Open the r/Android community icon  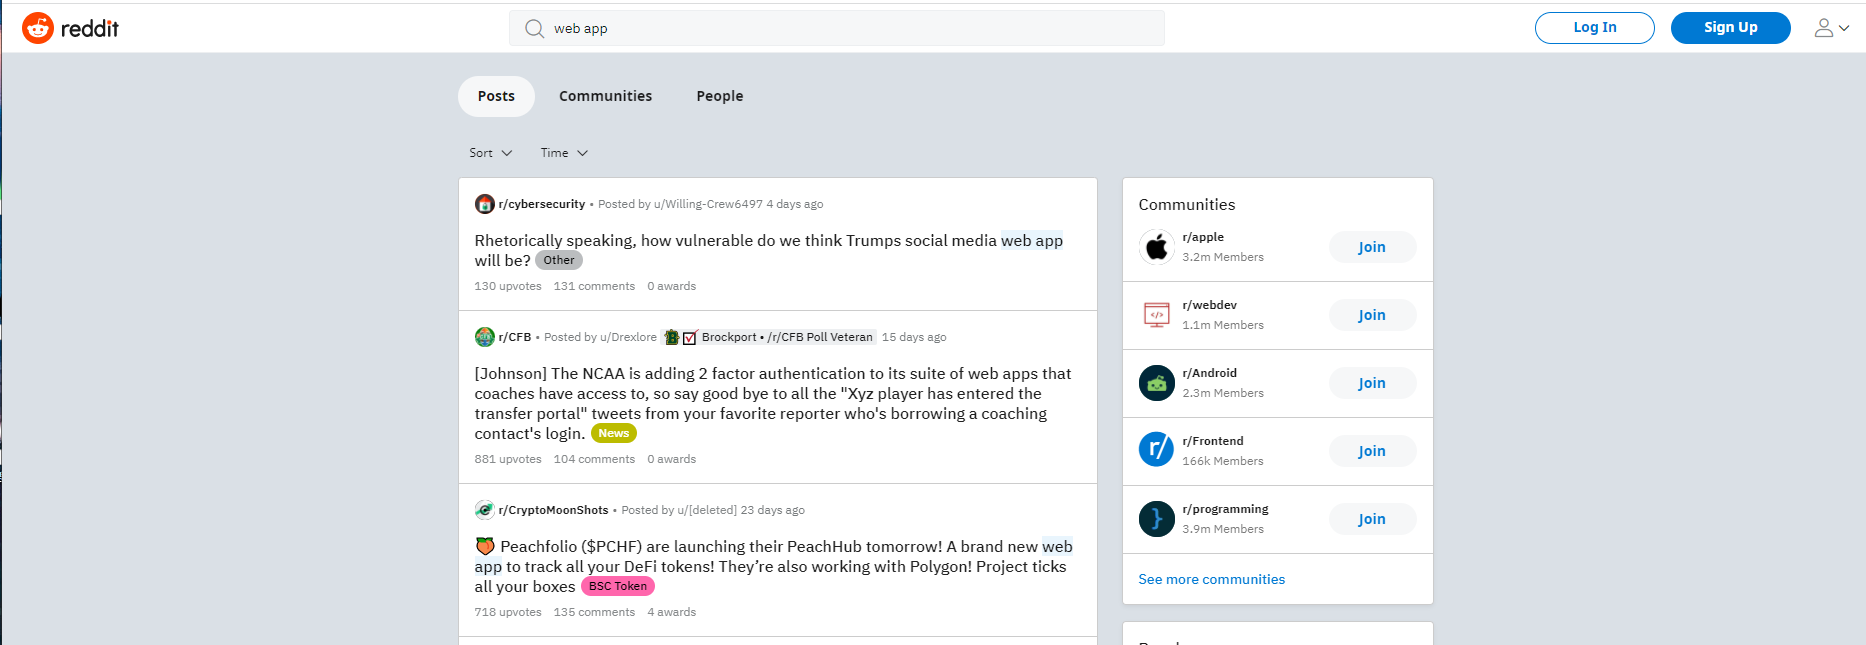(1156, 383)
